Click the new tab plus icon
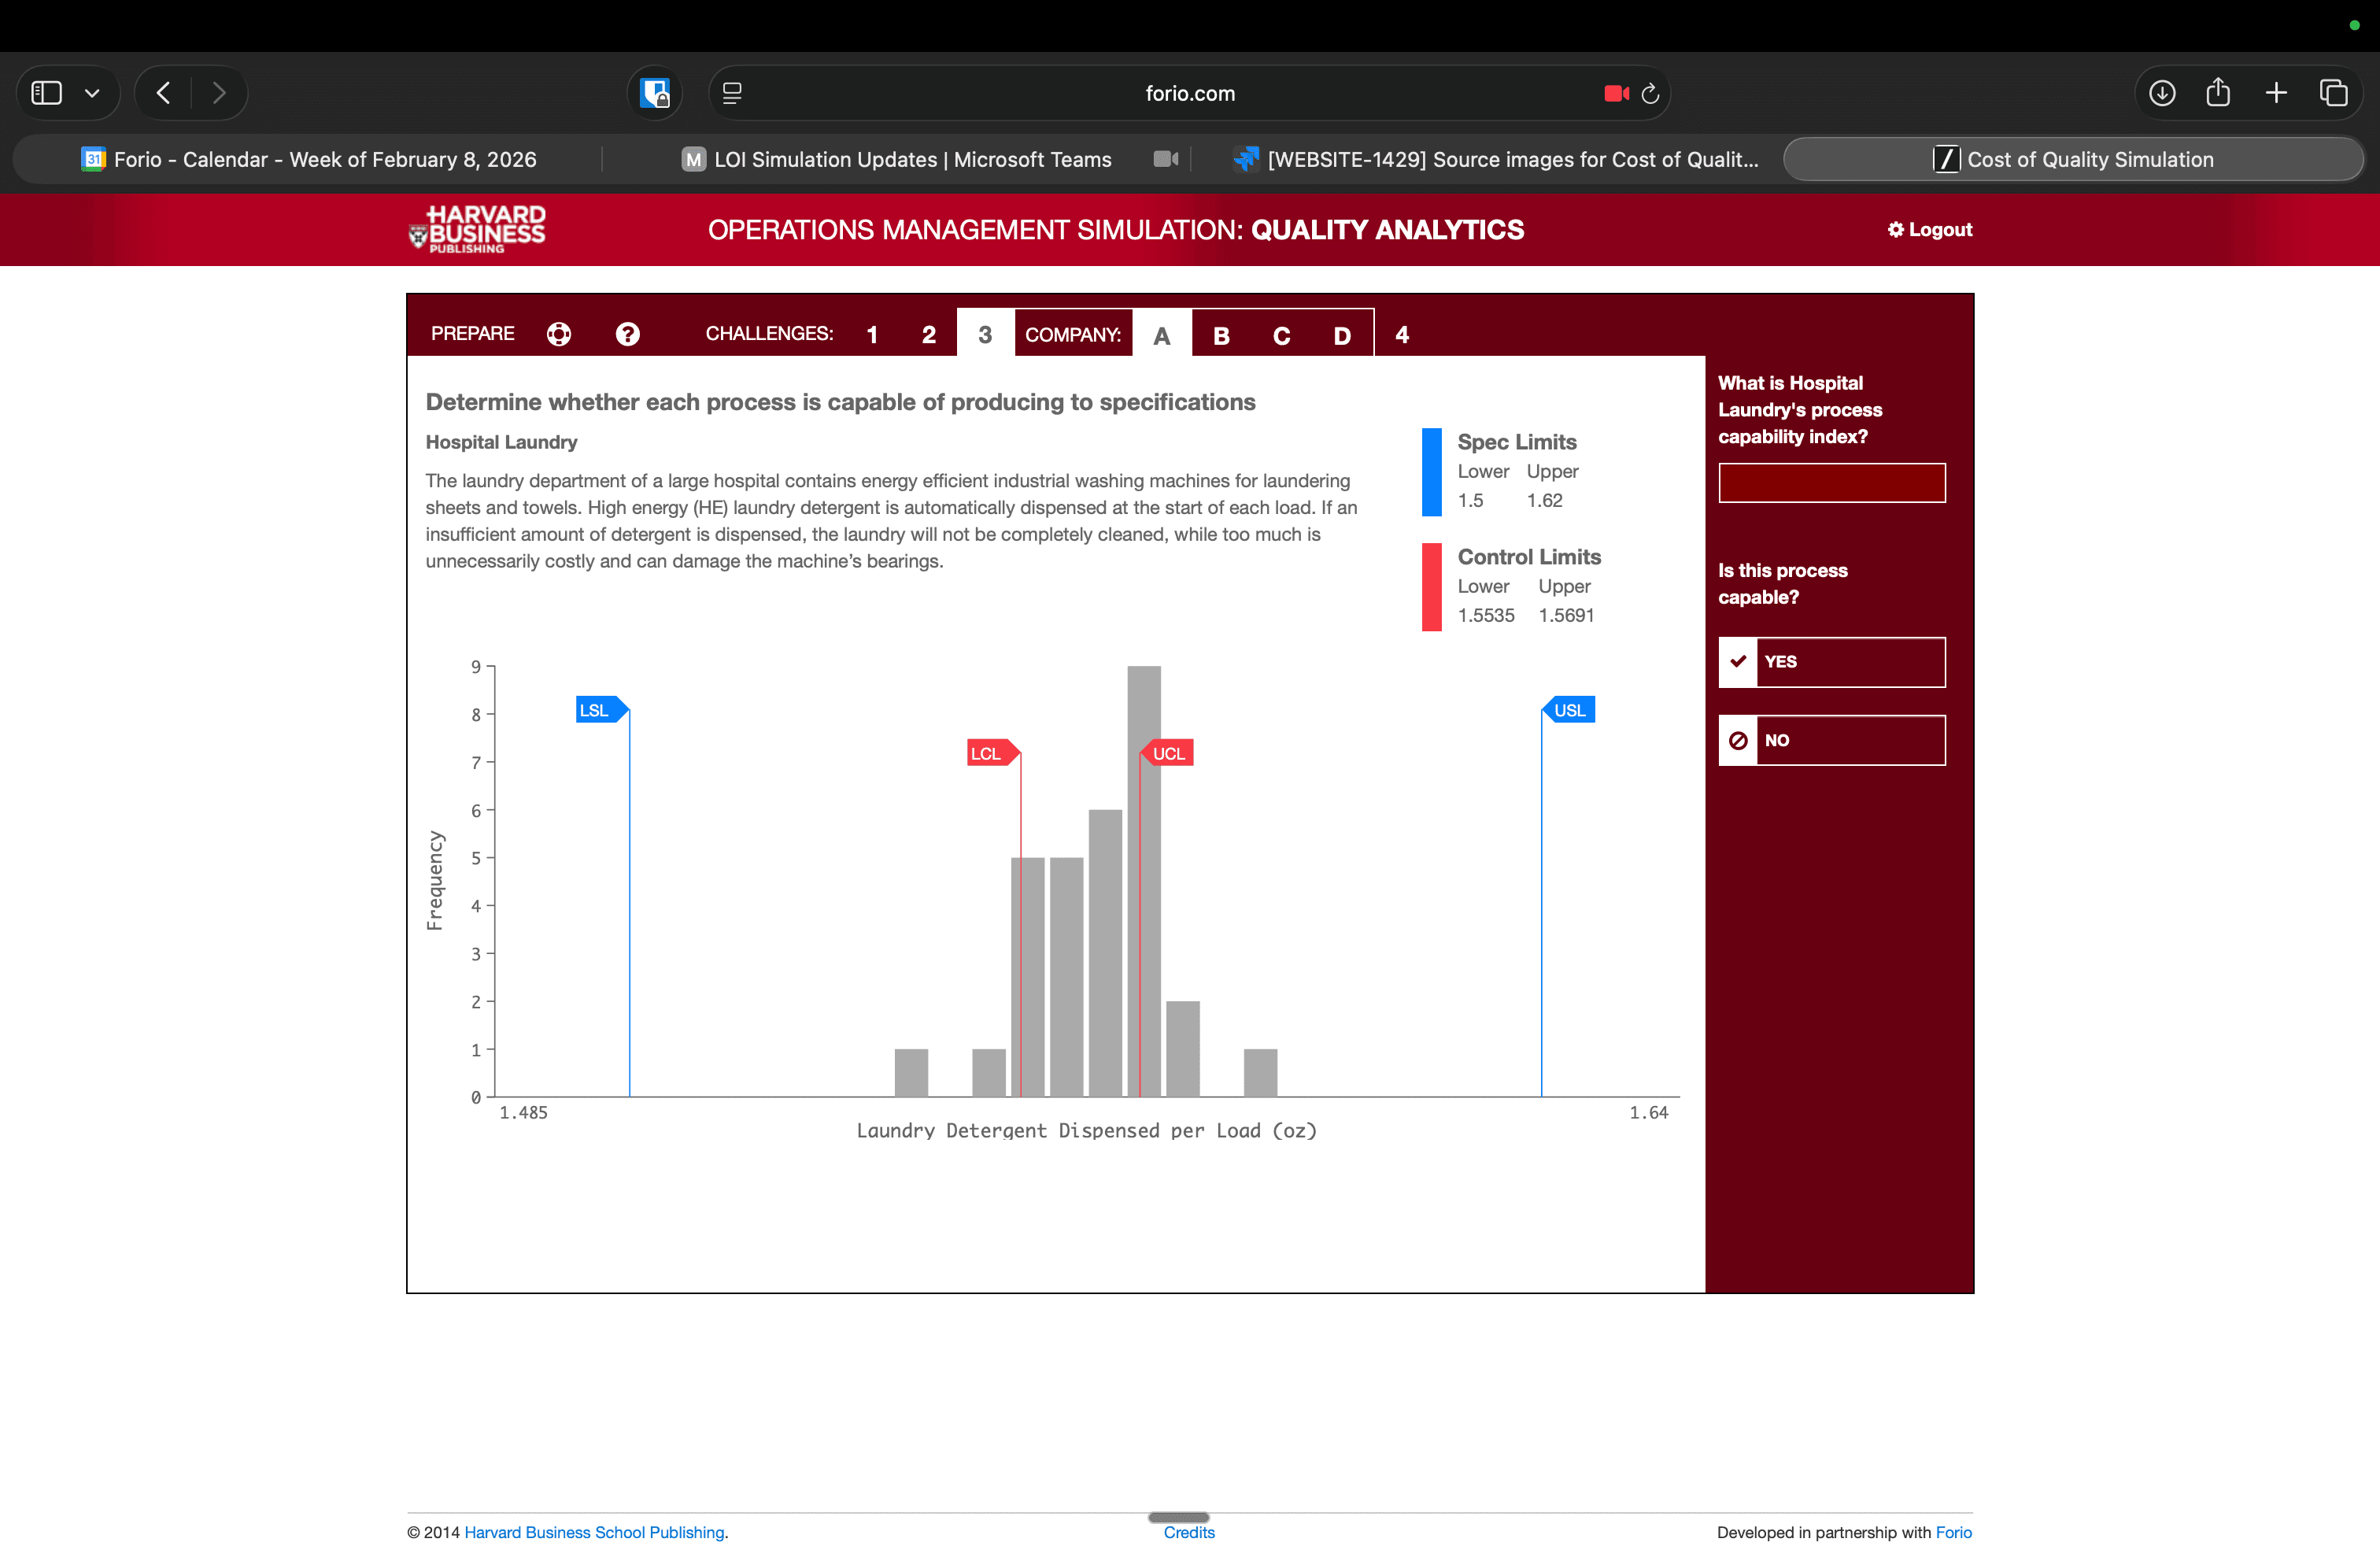This screenshot has height=1546, width=2380. (2275, 92)
